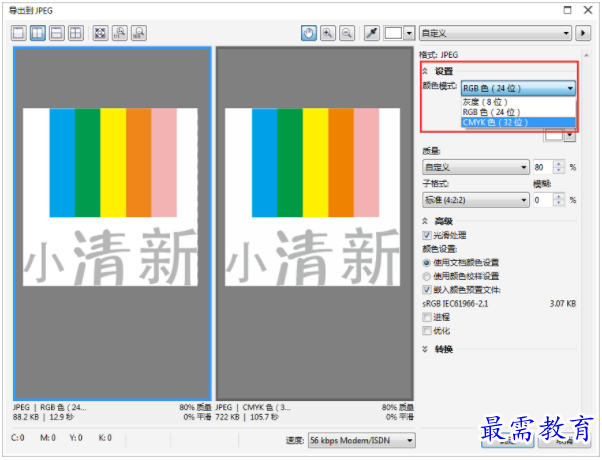Open the 质量 自定义 dropdown
The width and height of the screenshot is (602, 460).
(x=476, y=167)
